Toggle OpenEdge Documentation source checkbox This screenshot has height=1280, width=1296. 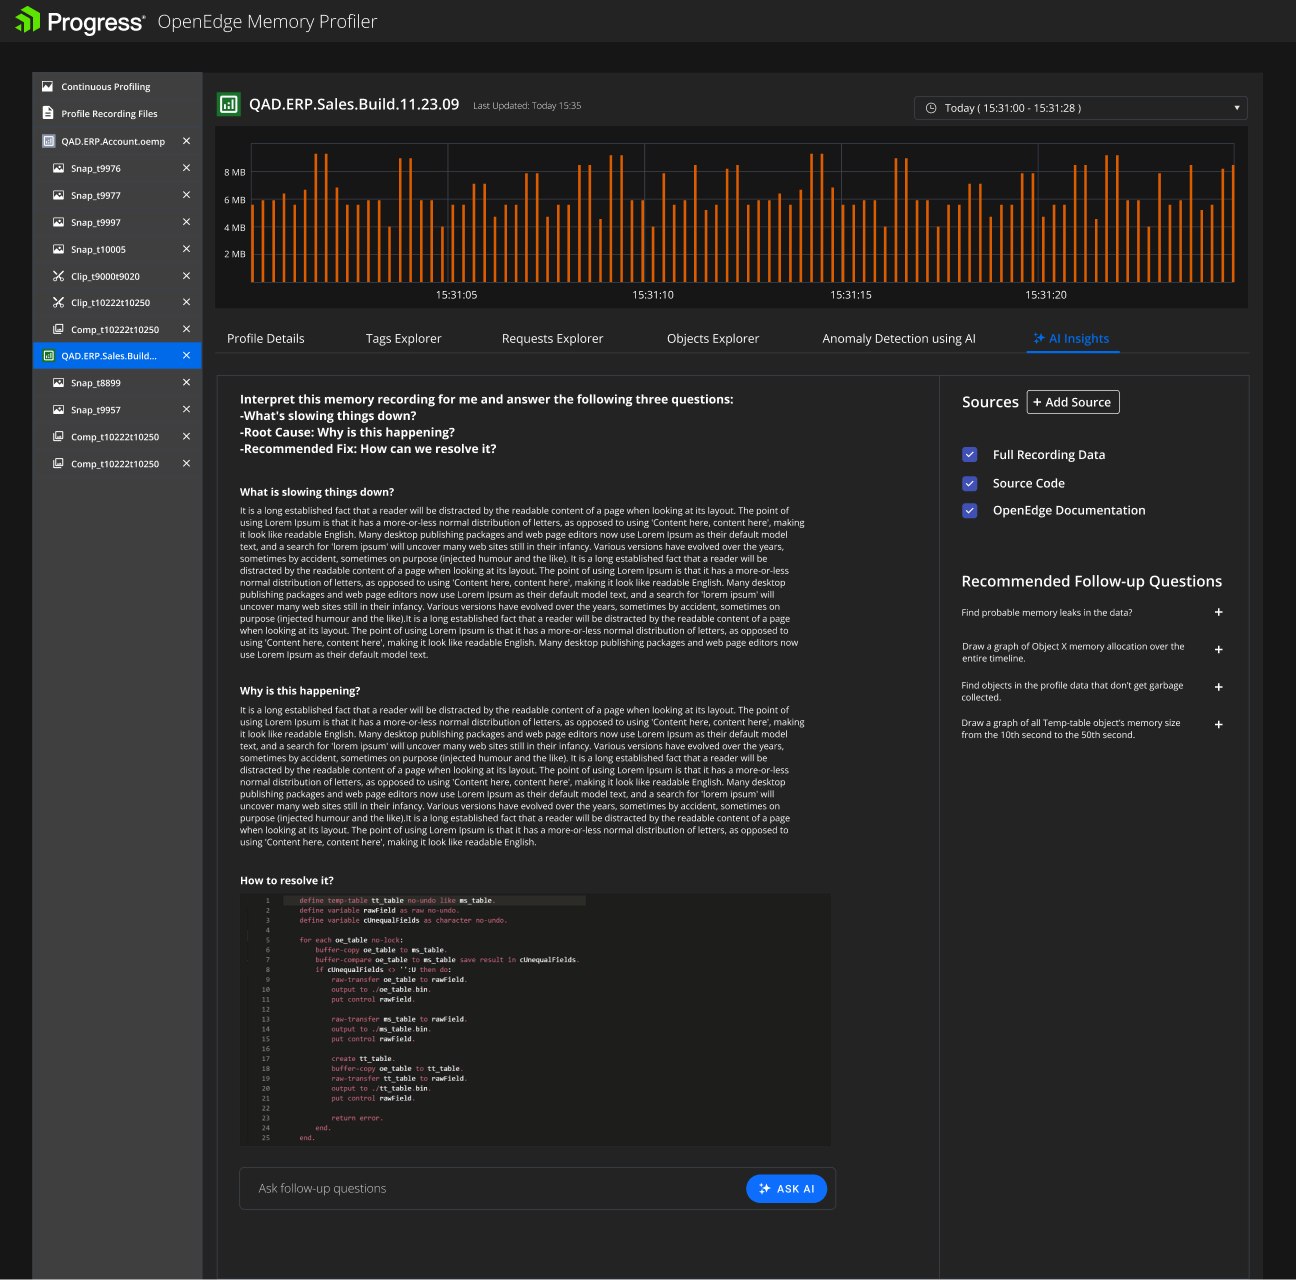[969, 510]
